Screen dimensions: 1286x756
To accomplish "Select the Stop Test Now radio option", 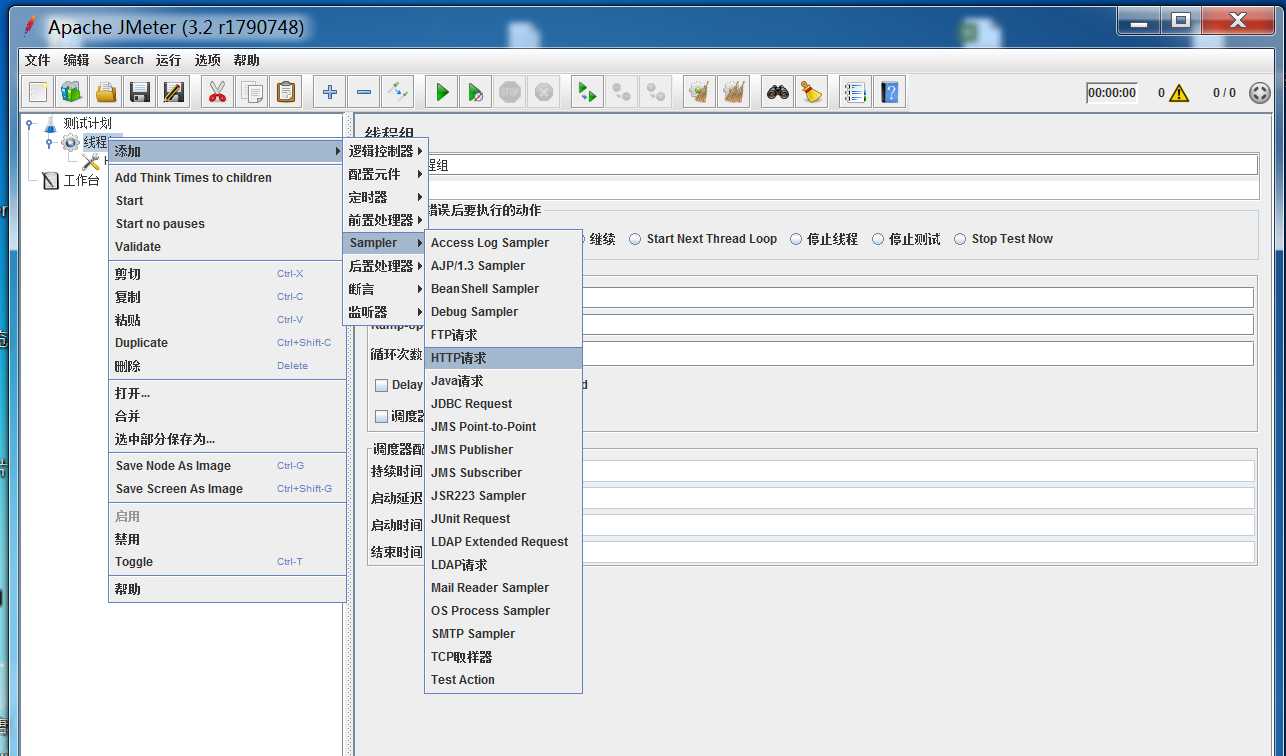I will coord(961,239).
